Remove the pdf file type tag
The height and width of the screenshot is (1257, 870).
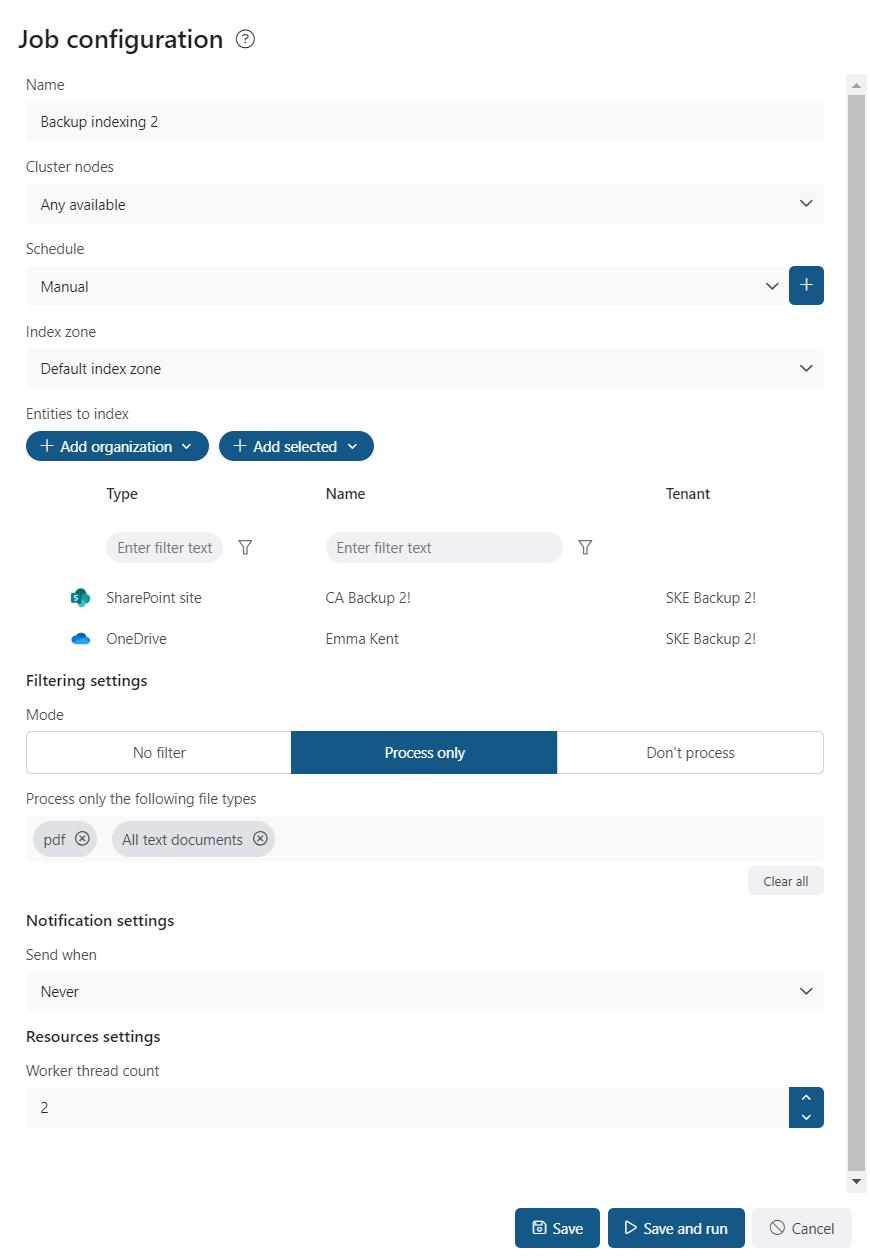pos(83,839)
